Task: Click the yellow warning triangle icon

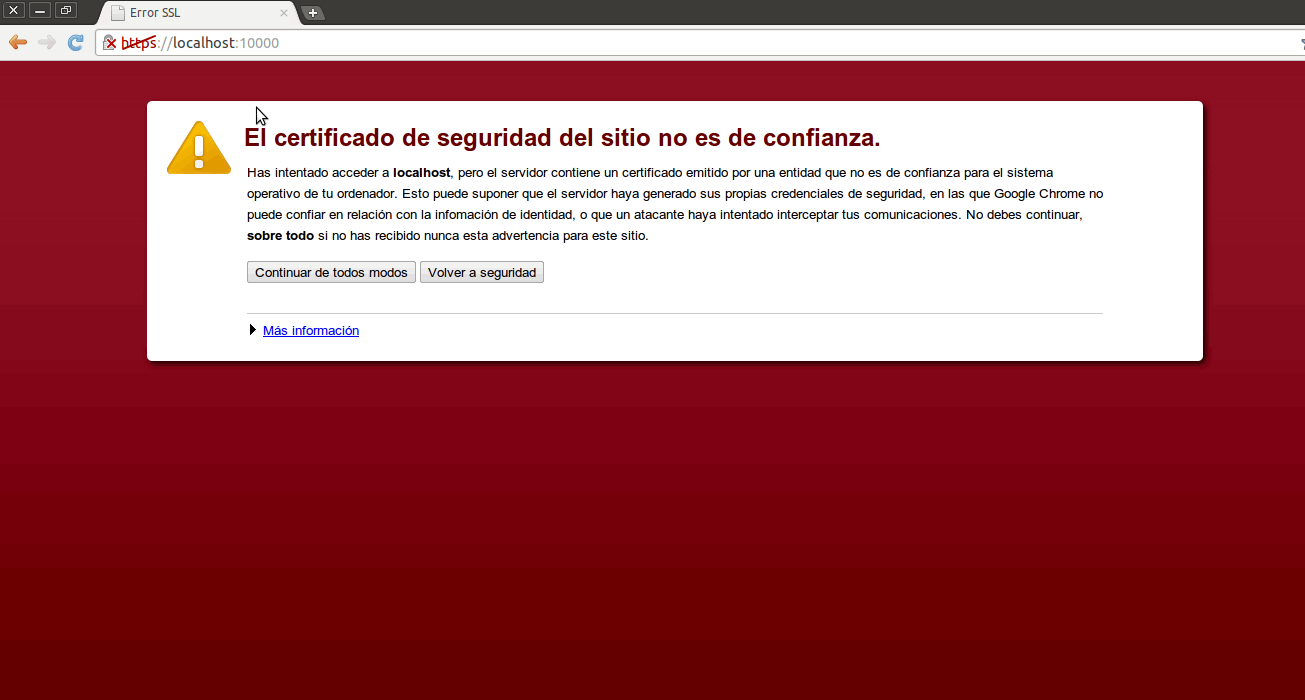Action: [198, 148]
